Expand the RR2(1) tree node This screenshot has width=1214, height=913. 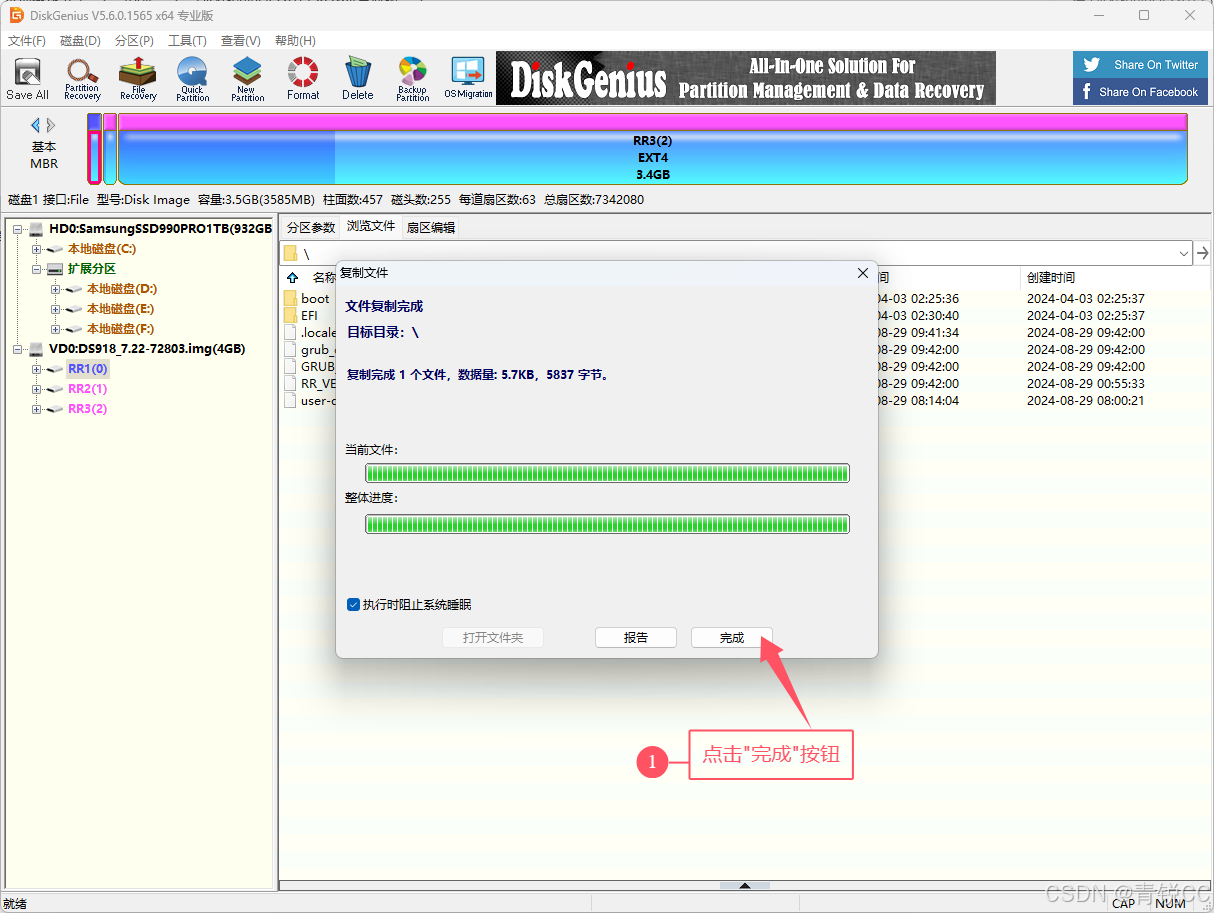37,389
